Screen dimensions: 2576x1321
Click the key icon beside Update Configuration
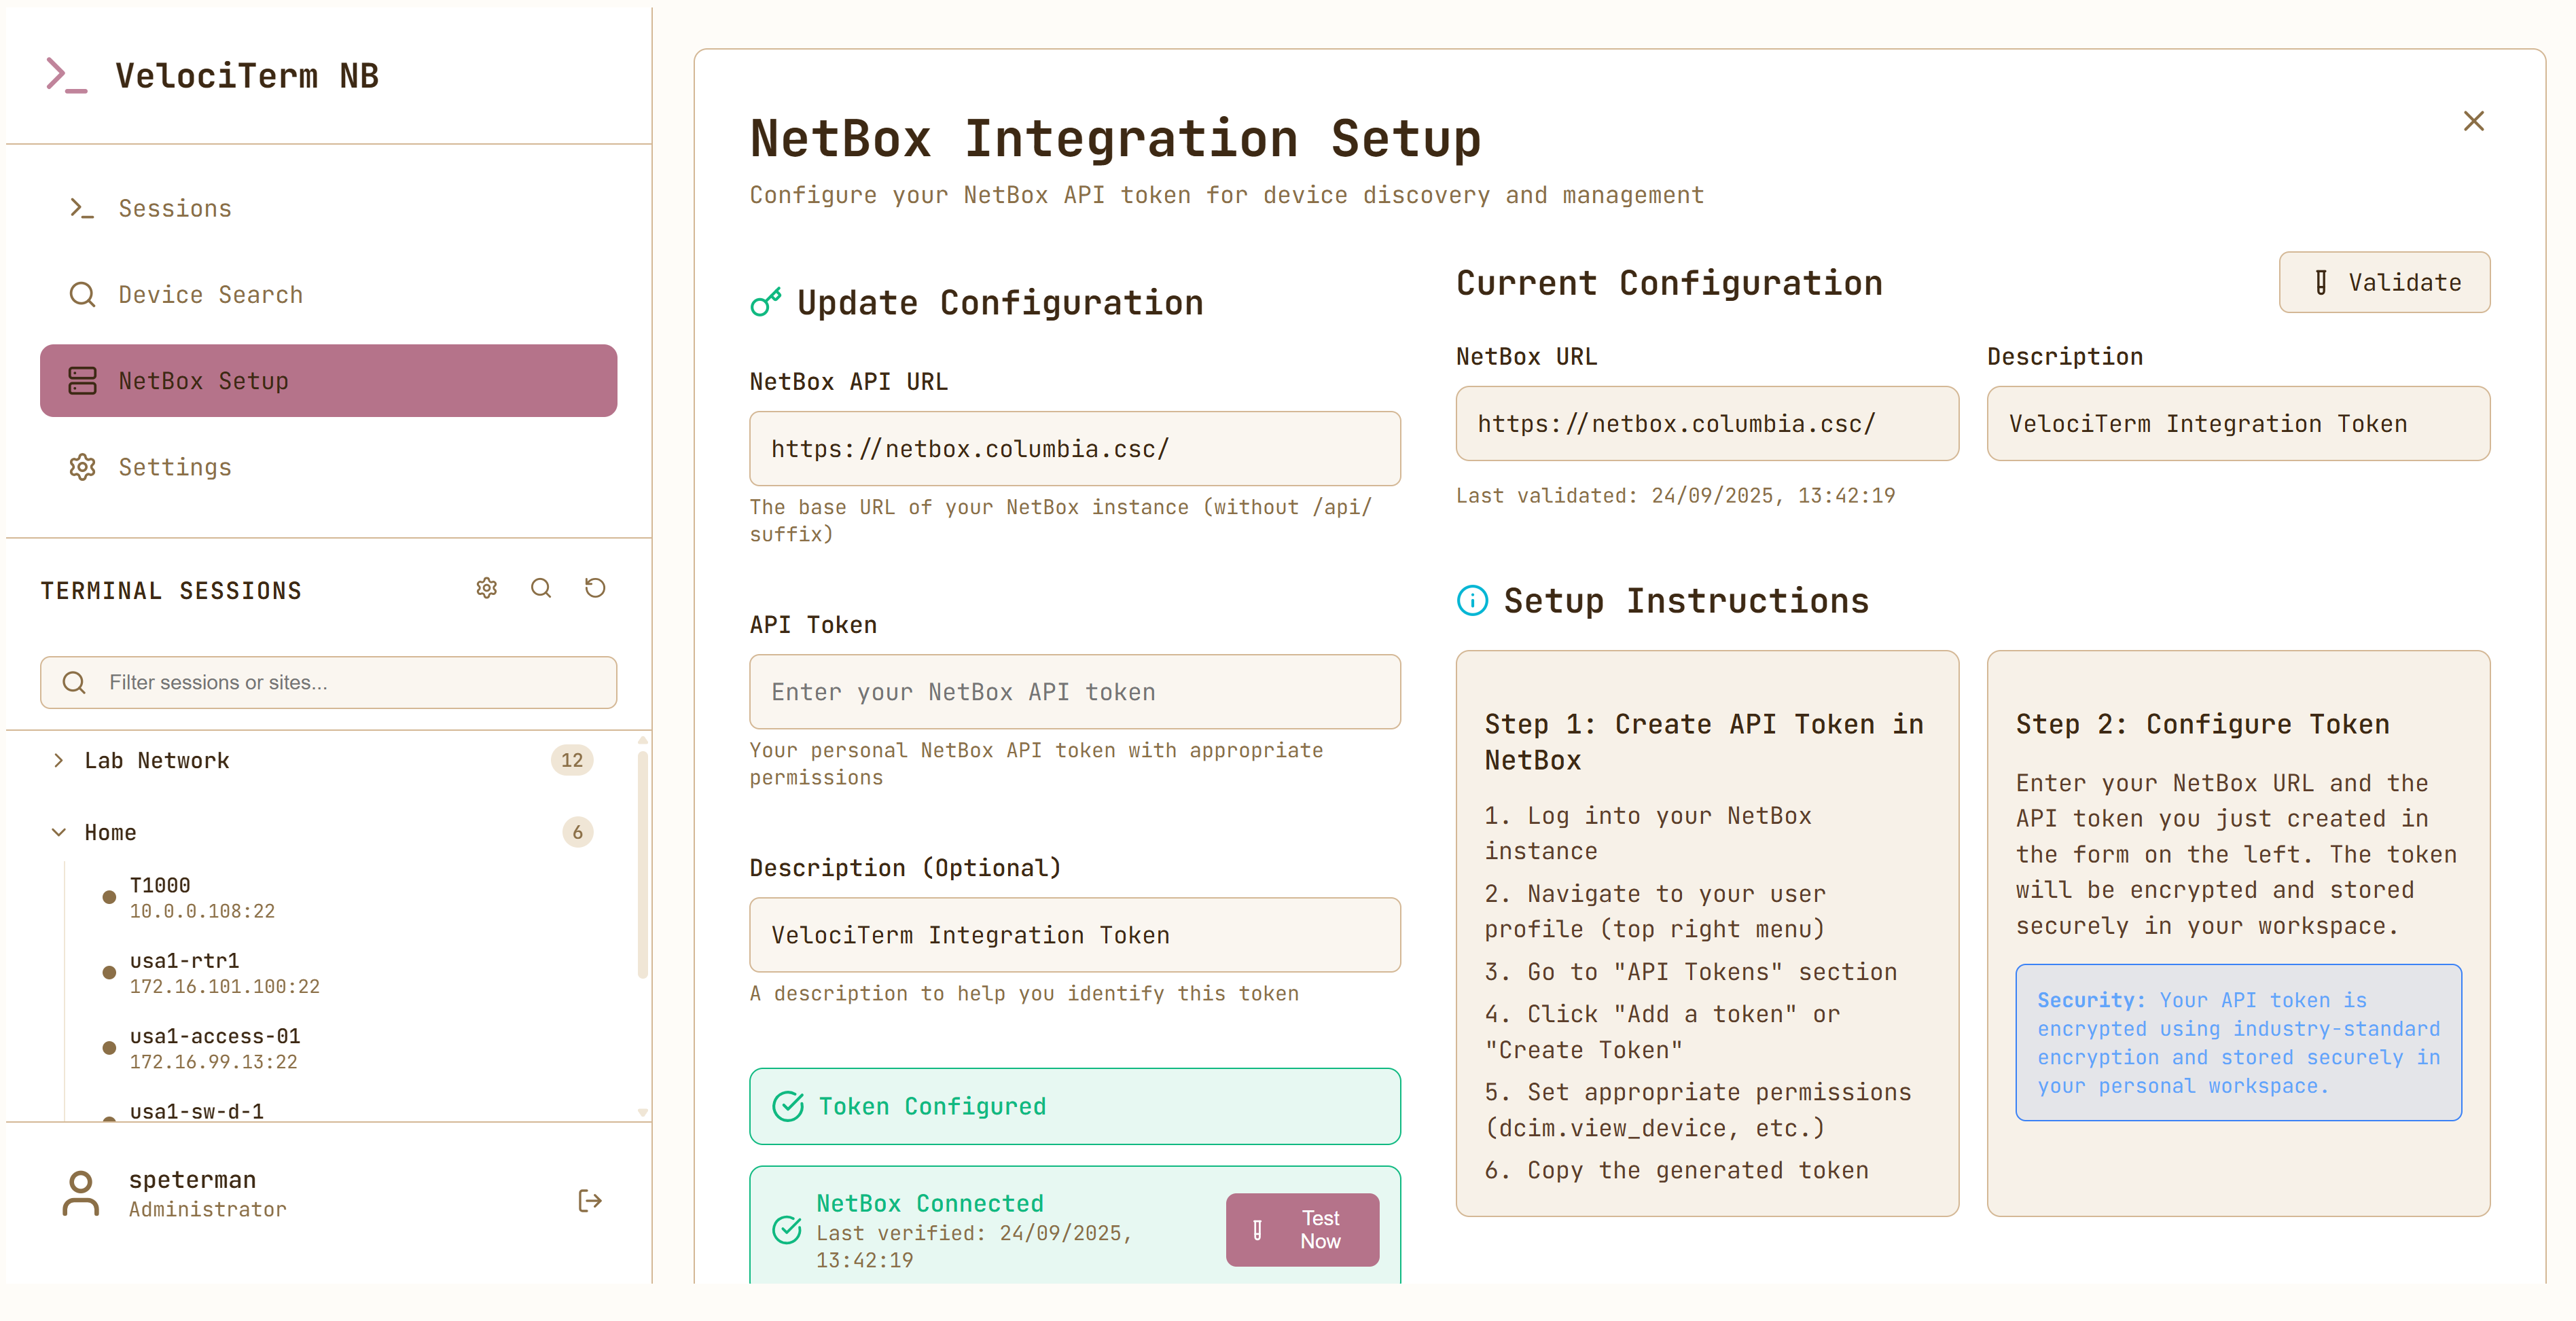click(x=766, y=302)
